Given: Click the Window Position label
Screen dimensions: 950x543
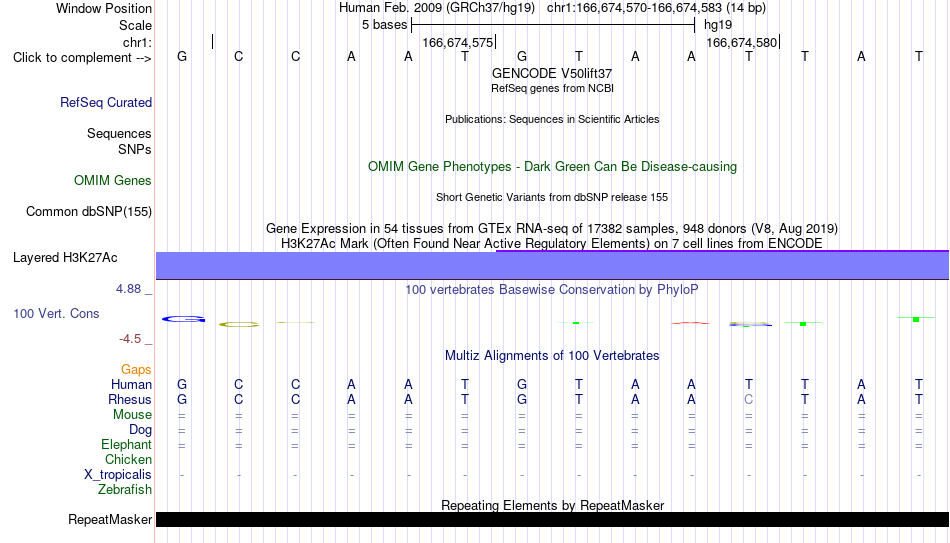Looking at the screenshot, I should 104,8.
